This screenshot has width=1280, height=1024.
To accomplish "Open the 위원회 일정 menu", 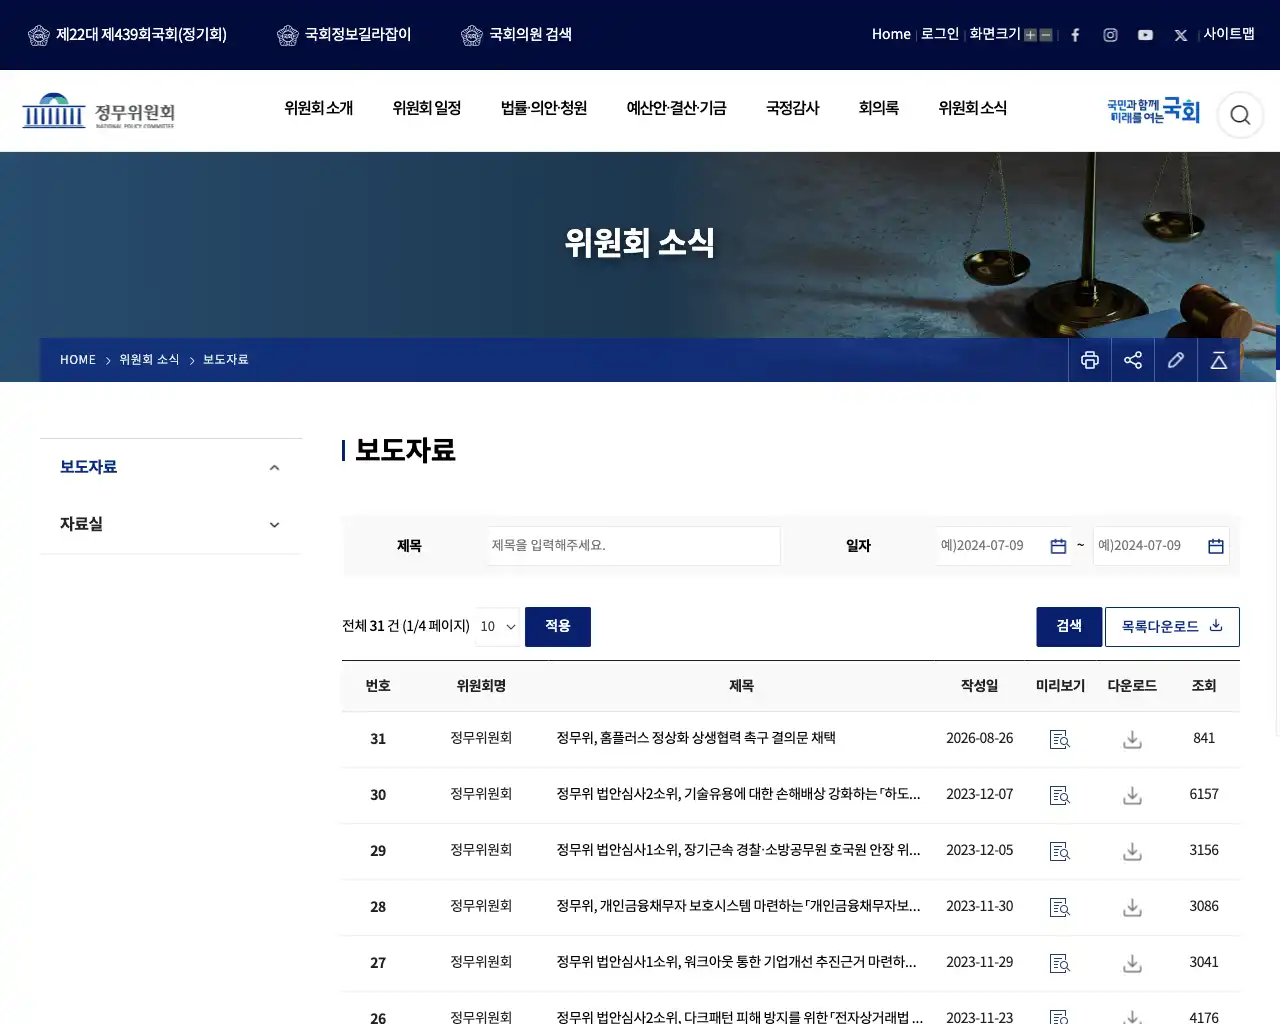I will click(x=426, y=108).
